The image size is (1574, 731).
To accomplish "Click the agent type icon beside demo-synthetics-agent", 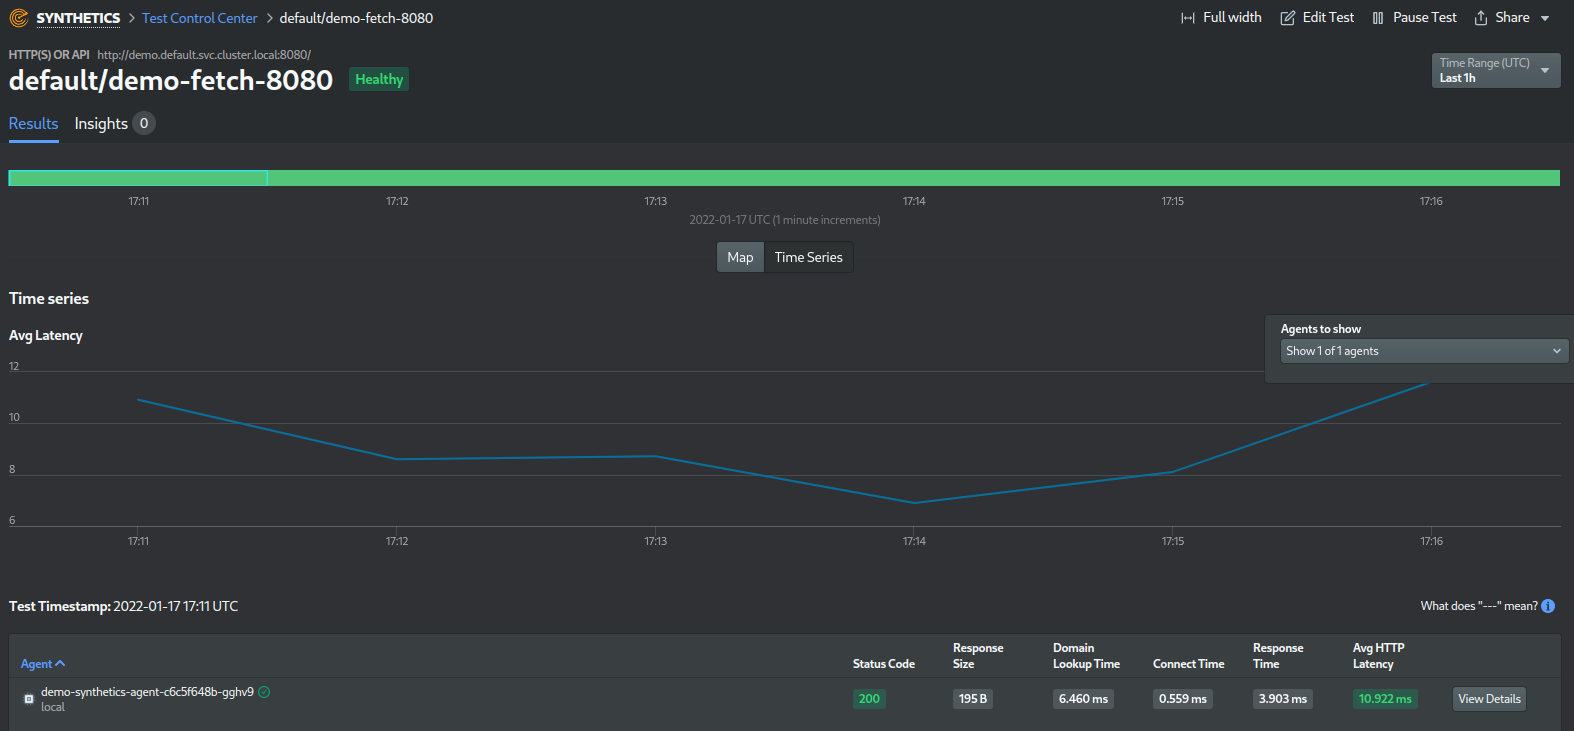I will point(29,699).
